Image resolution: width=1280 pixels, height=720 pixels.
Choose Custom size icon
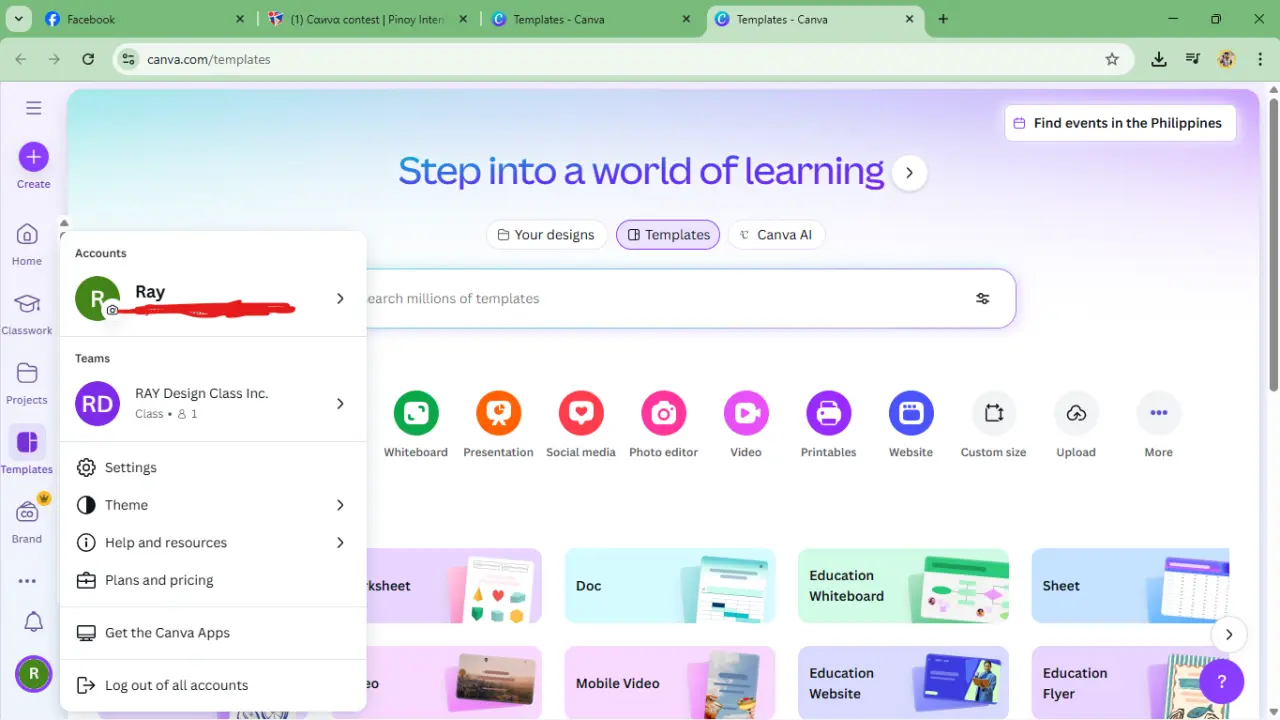click(x=994, y=413)
